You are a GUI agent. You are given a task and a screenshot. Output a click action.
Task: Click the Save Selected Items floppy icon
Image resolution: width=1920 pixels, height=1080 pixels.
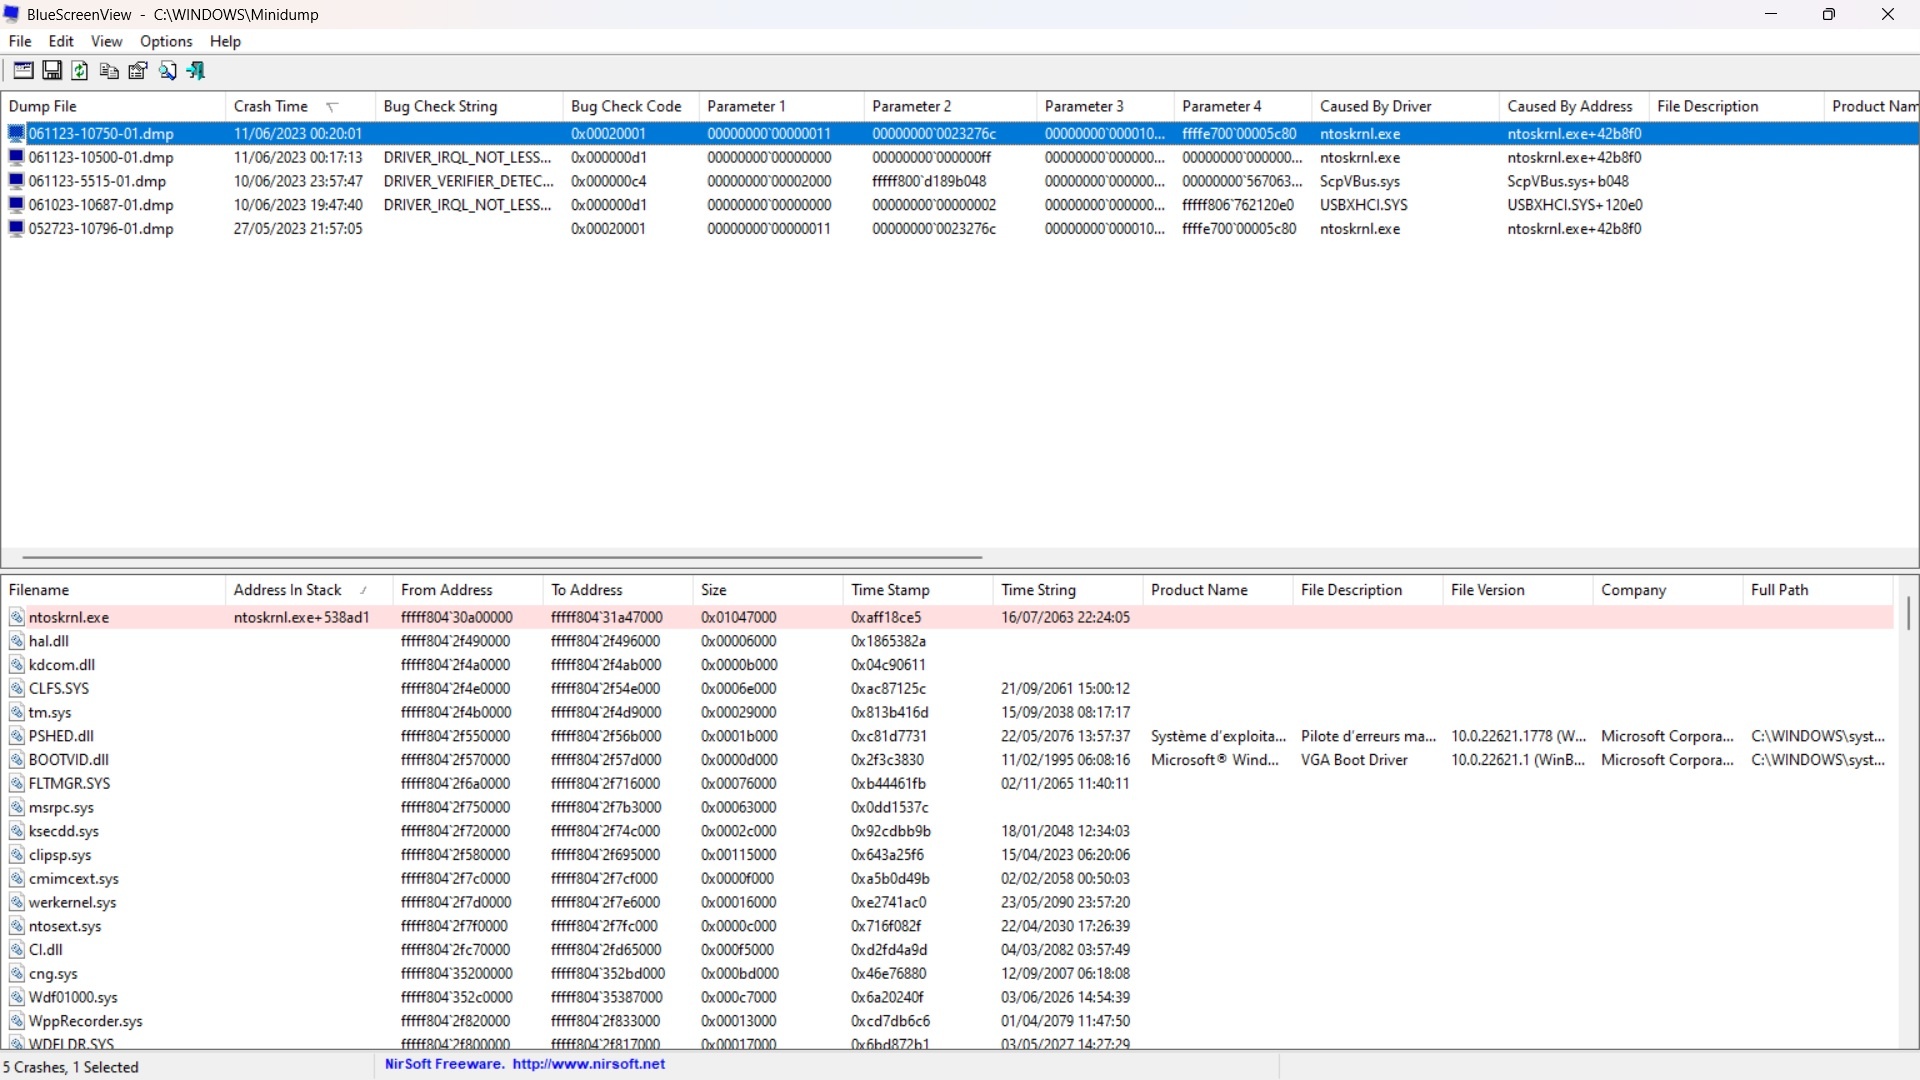click(52, 70)
